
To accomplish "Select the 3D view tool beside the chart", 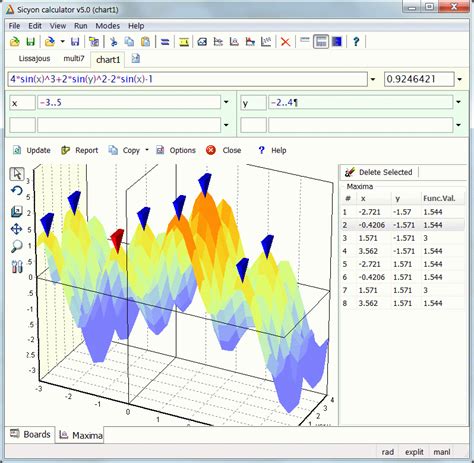I will [17, 211].
